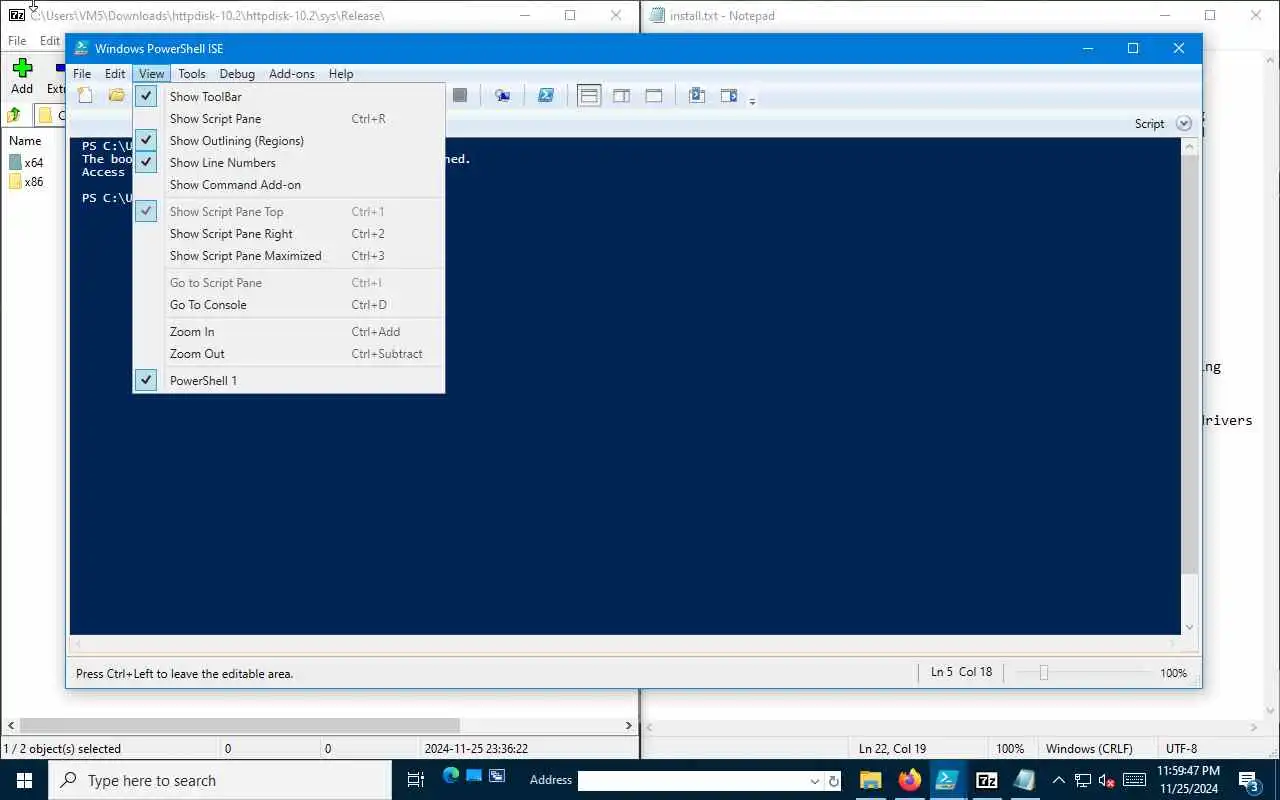1280x800 pixels.
Task: Open the Edit menu in PowerShell ISE
Action: (x=115, y=74)
